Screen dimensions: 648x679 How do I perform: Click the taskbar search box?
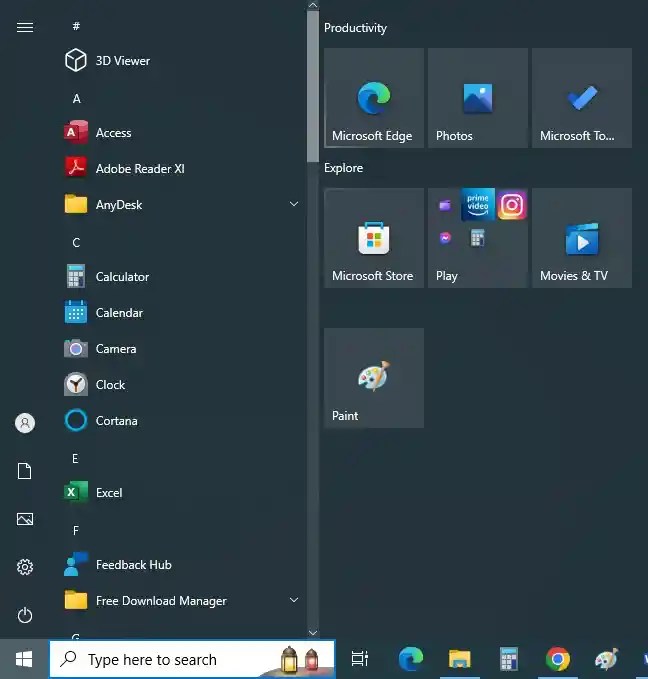point(192,660)
